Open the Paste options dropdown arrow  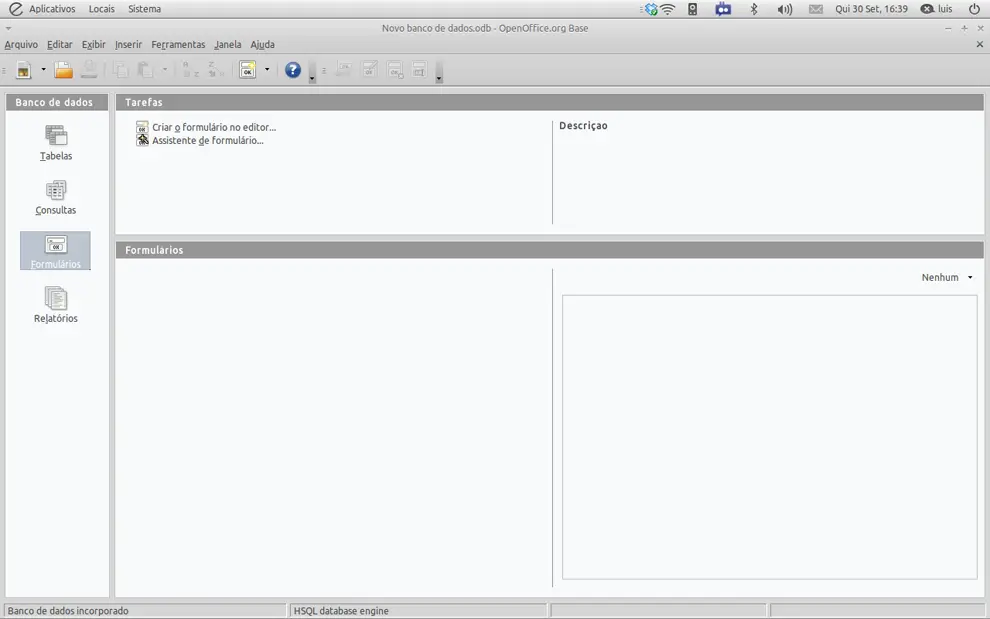coord(164,69)
